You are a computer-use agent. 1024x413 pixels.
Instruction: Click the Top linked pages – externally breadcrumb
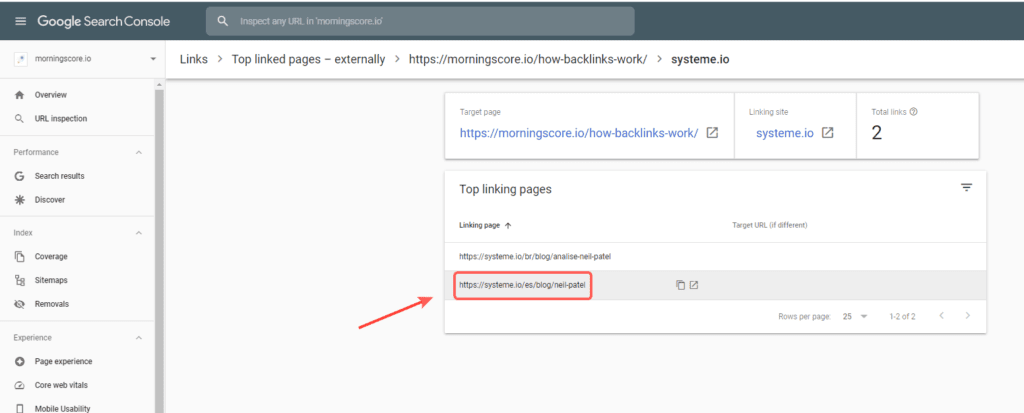coord(308,59)
